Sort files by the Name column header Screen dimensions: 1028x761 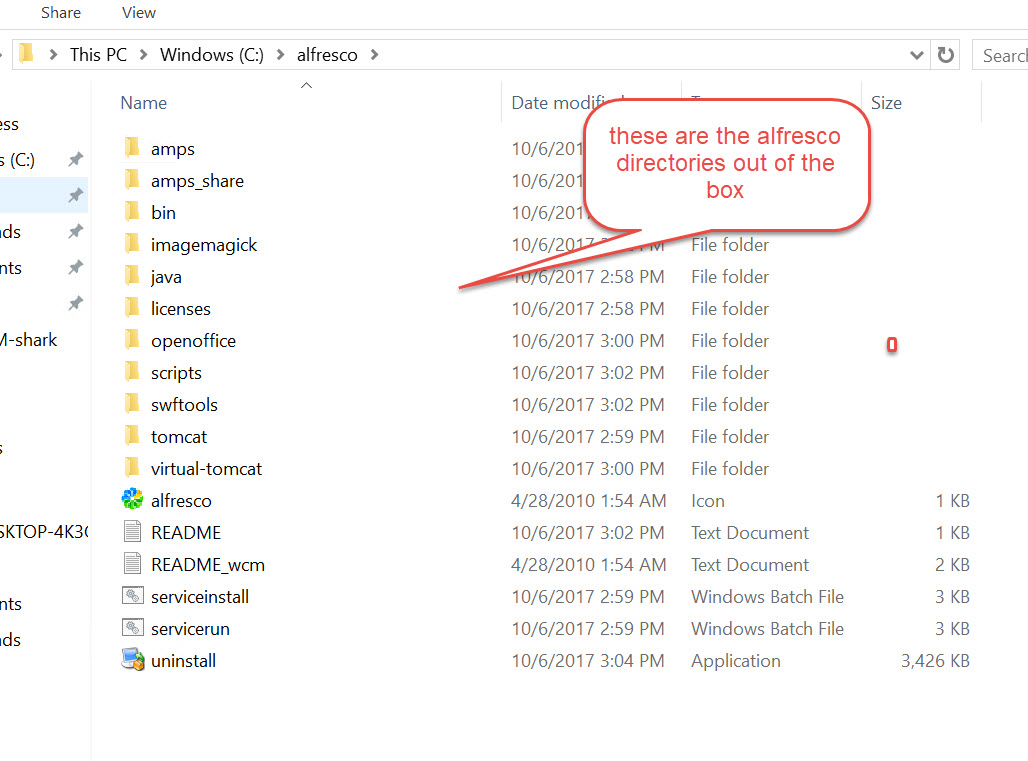tap(144, 103)
